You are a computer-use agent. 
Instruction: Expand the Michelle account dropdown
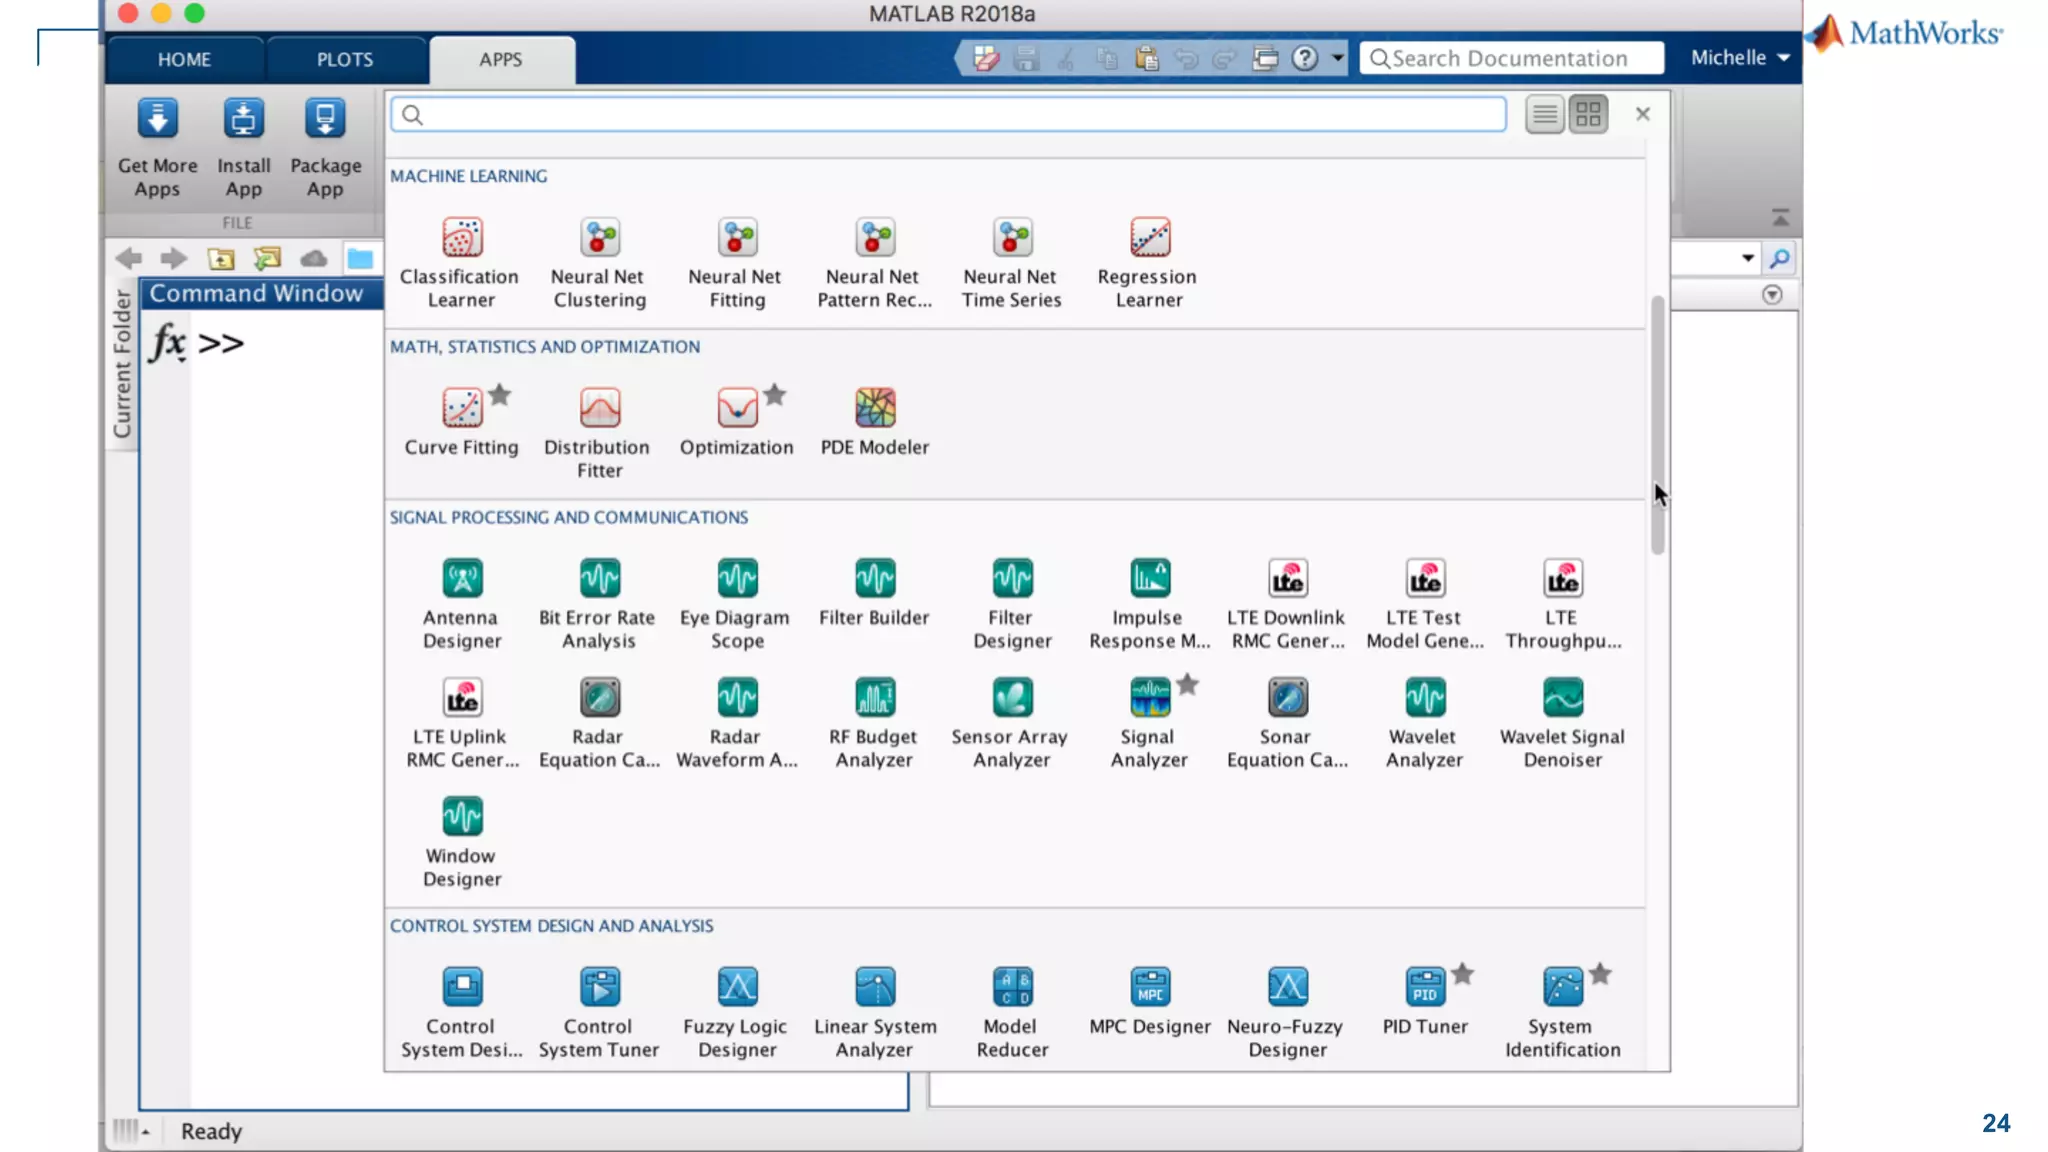point(1740,58)
